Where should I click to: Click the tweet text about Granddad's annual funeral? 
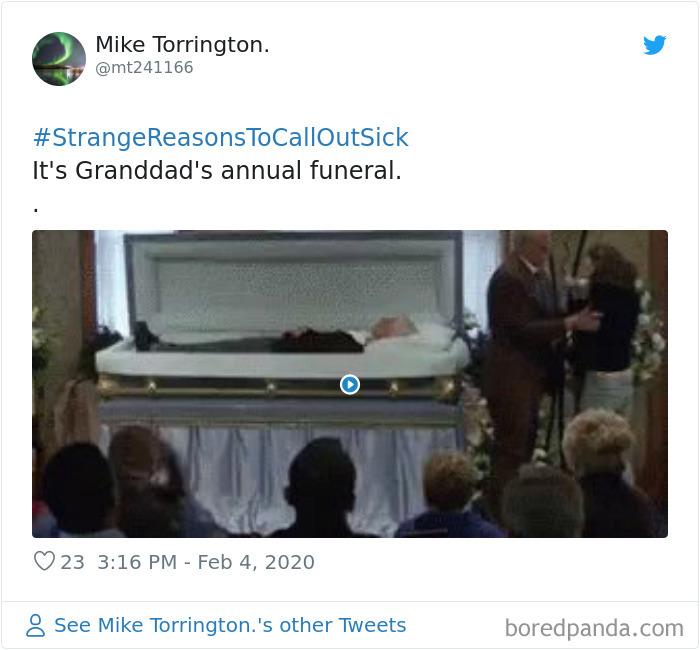click(x=217, y=171)
